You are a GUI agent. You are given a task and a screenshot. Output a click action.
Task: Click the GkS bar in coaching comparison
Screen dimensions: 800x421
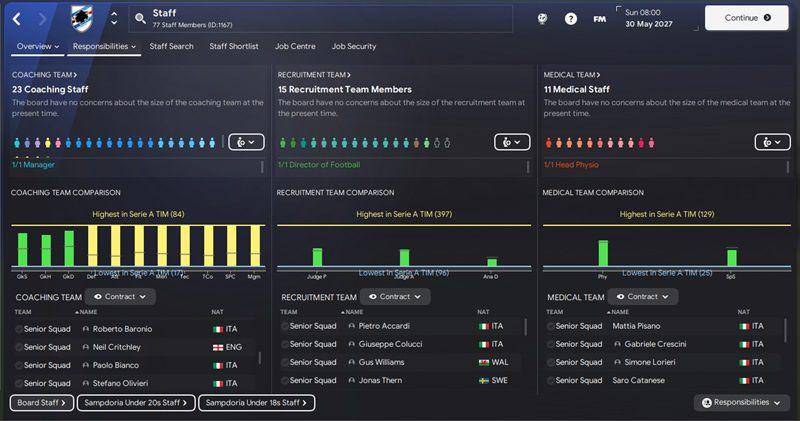point(22,250)
